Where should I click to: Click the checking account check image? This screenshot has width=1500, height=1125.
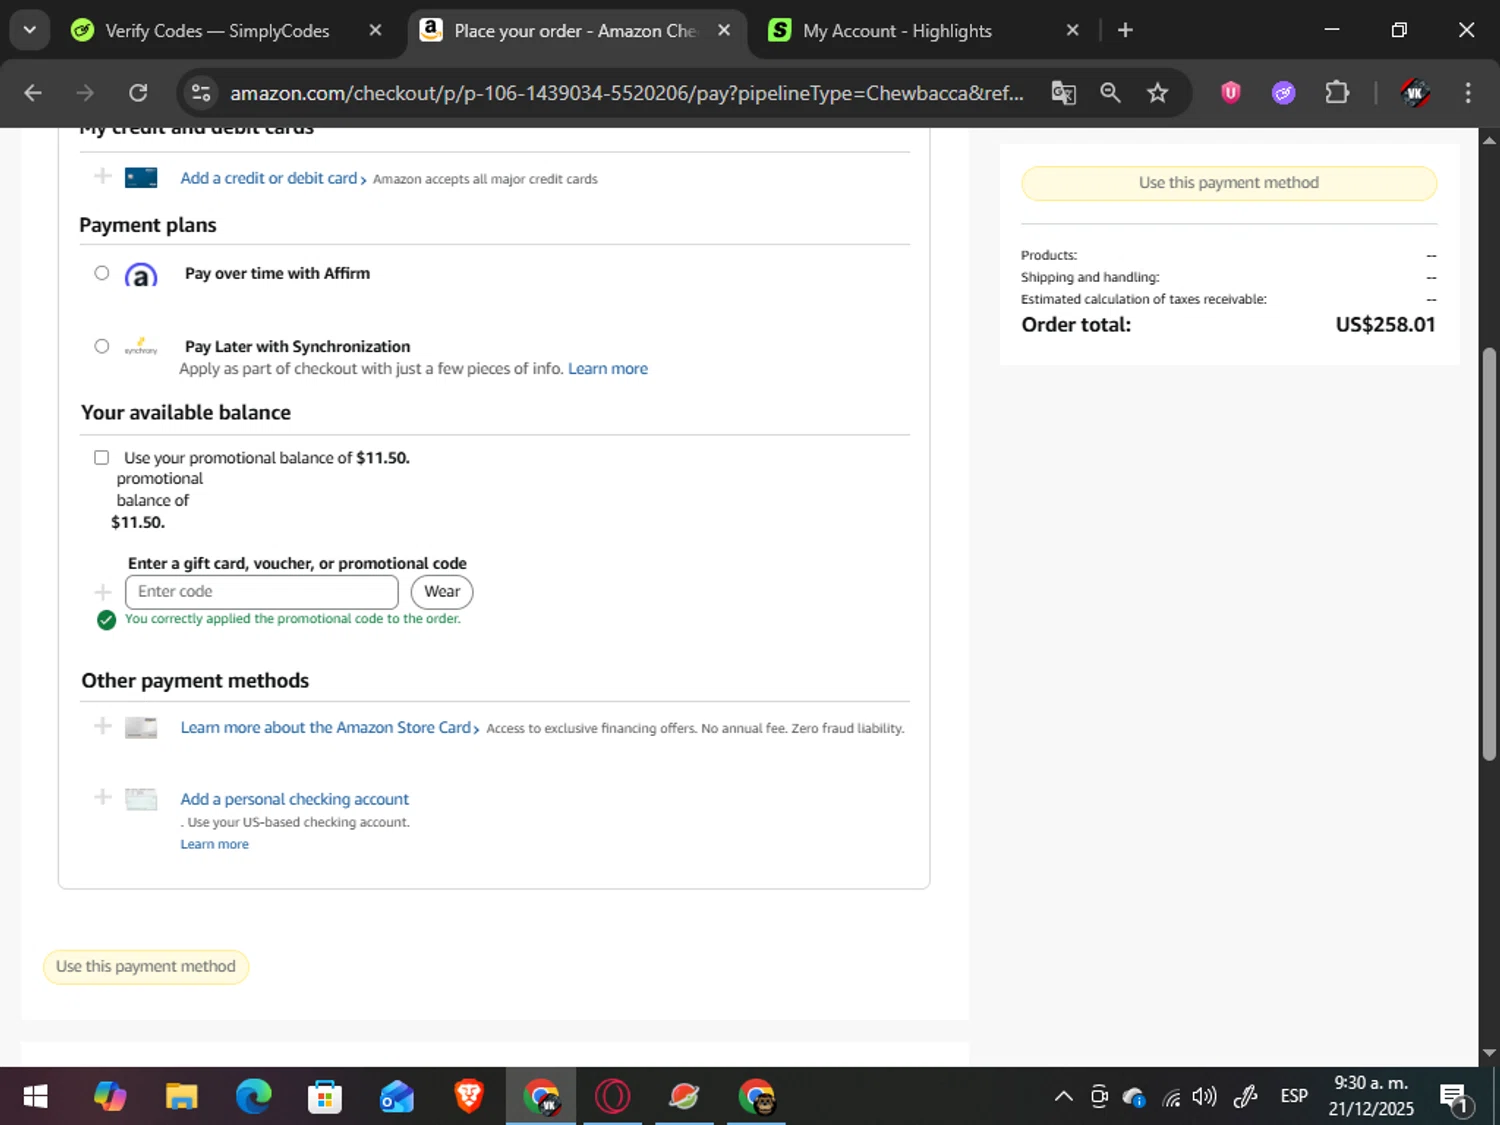(141, 799)
